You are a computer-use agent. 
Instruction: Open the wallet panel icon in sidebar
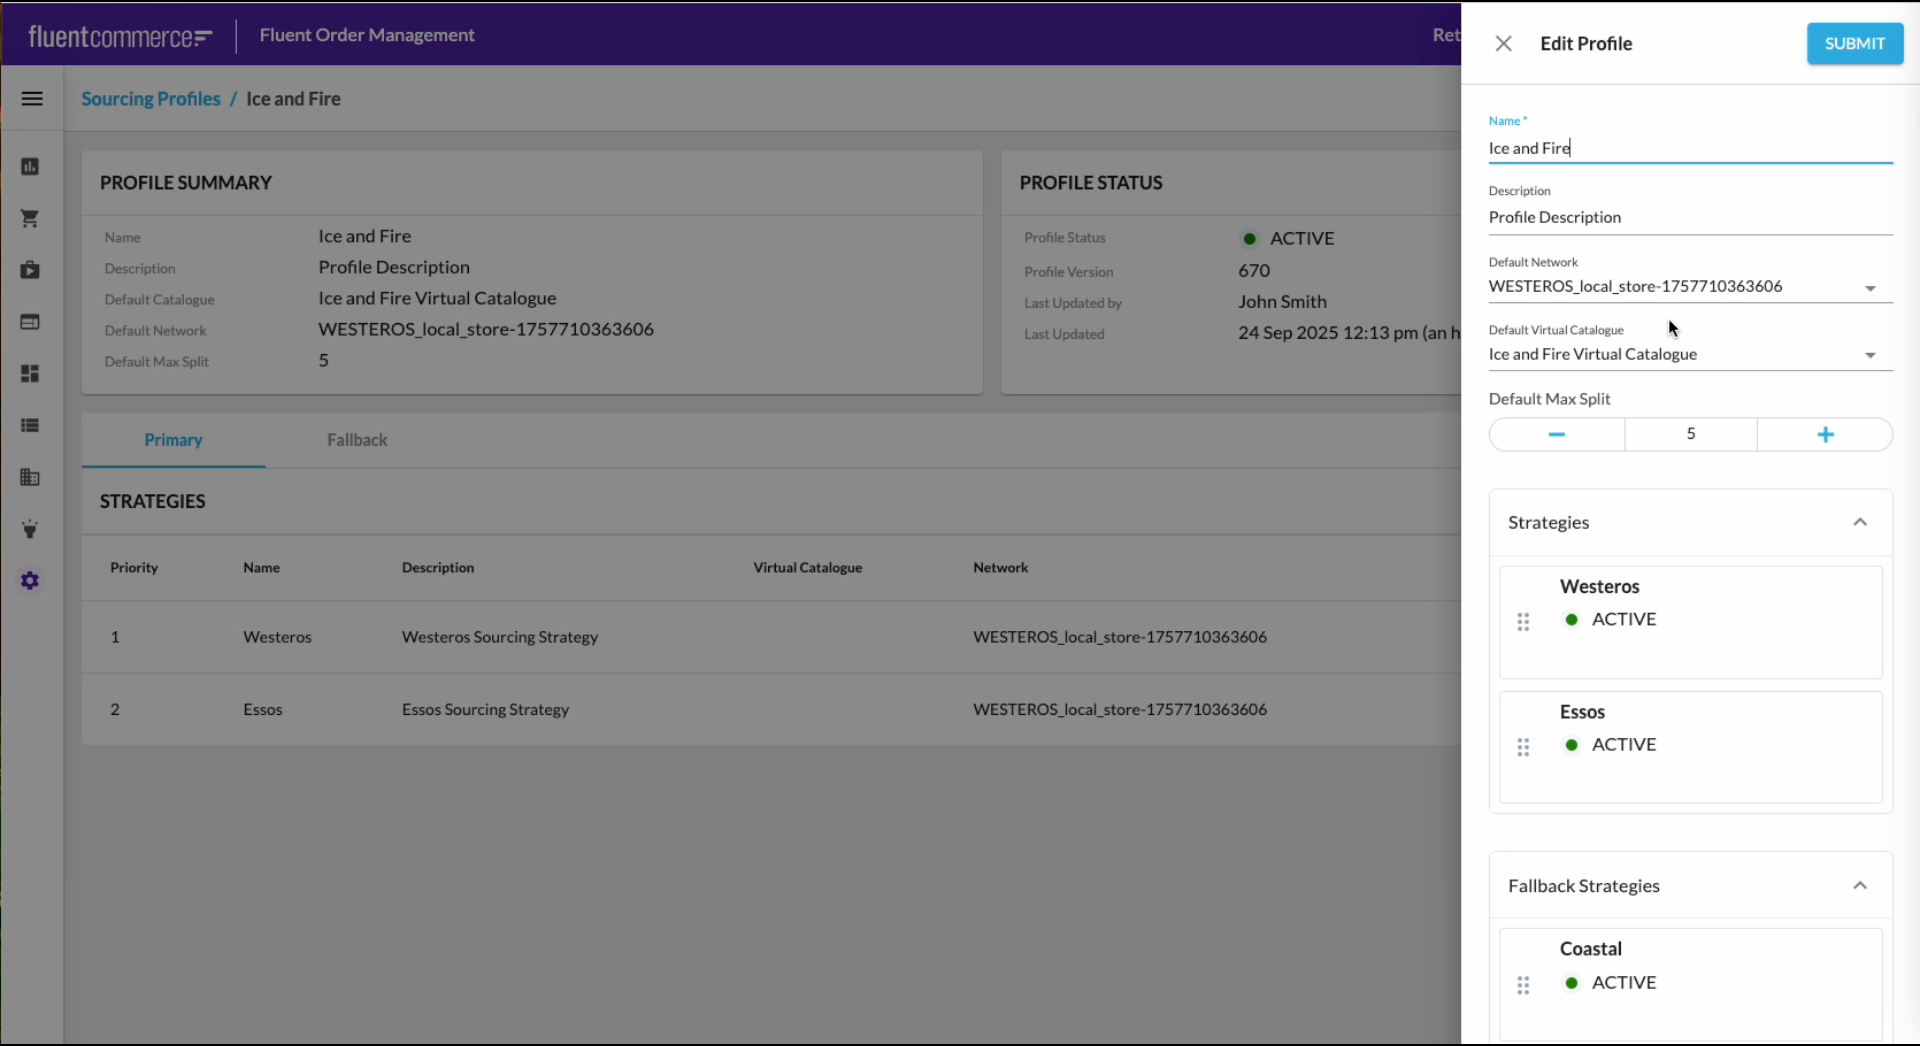[x=31, y=322]
